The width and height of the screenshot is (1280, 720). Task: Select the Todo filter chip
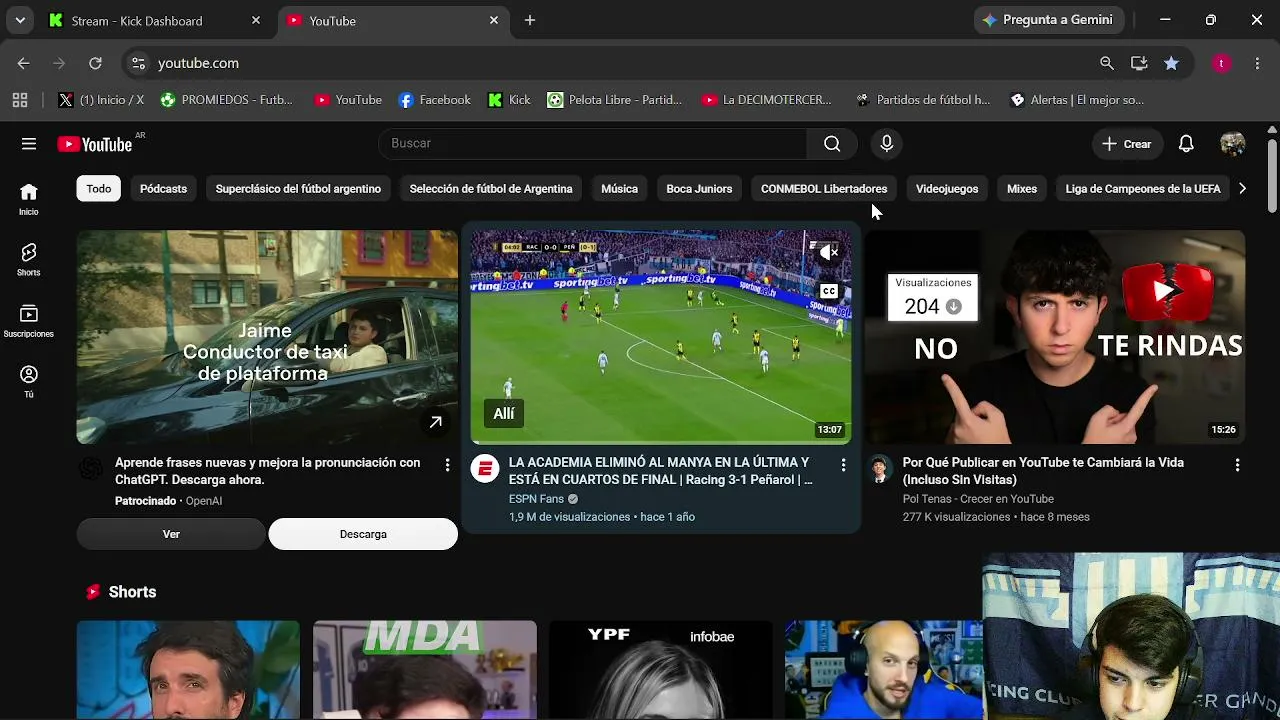tap(99, 189)
